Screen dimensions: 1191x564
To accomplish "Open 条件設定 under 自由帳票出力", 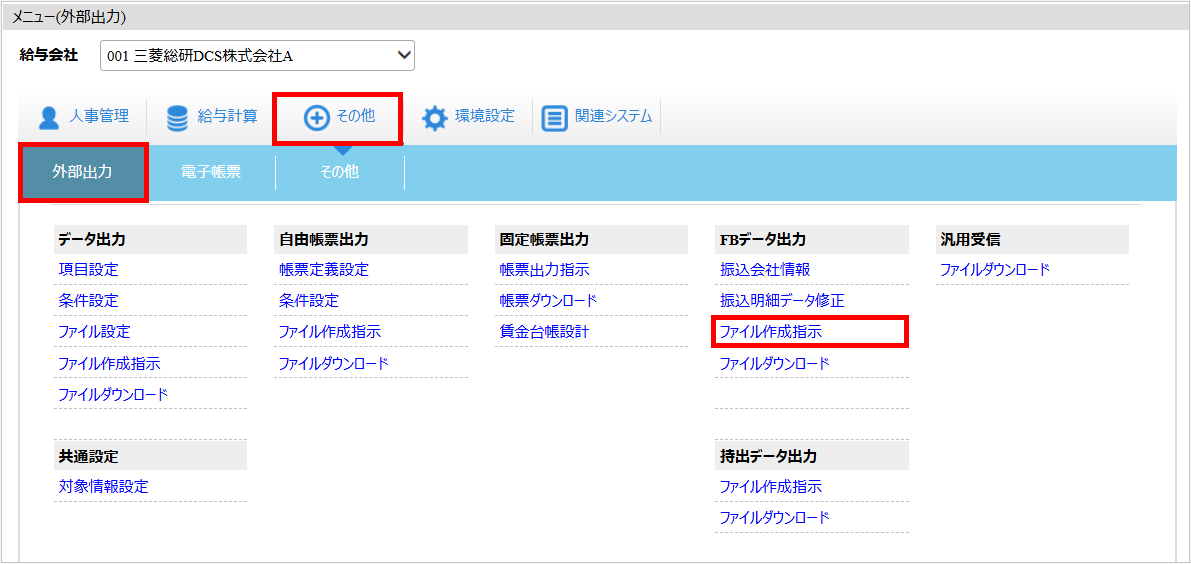I will [308, 301].
